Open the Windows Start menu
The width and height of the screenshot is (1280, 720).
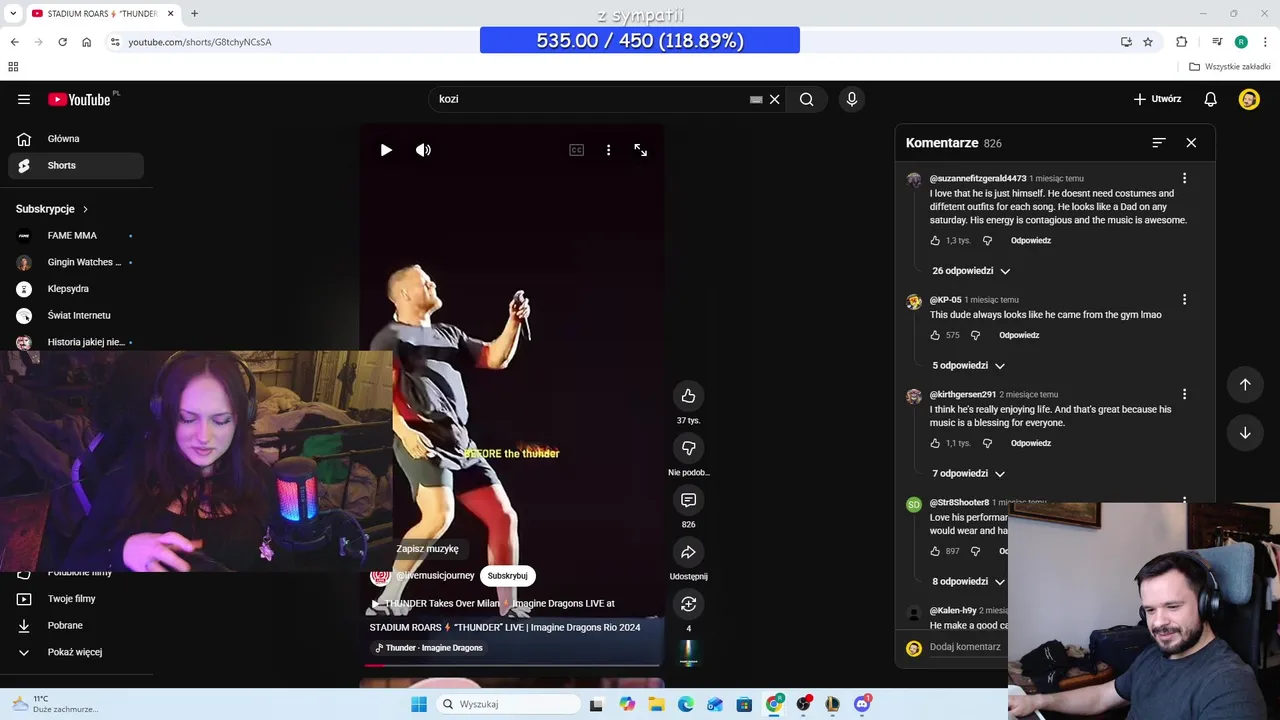419,704
